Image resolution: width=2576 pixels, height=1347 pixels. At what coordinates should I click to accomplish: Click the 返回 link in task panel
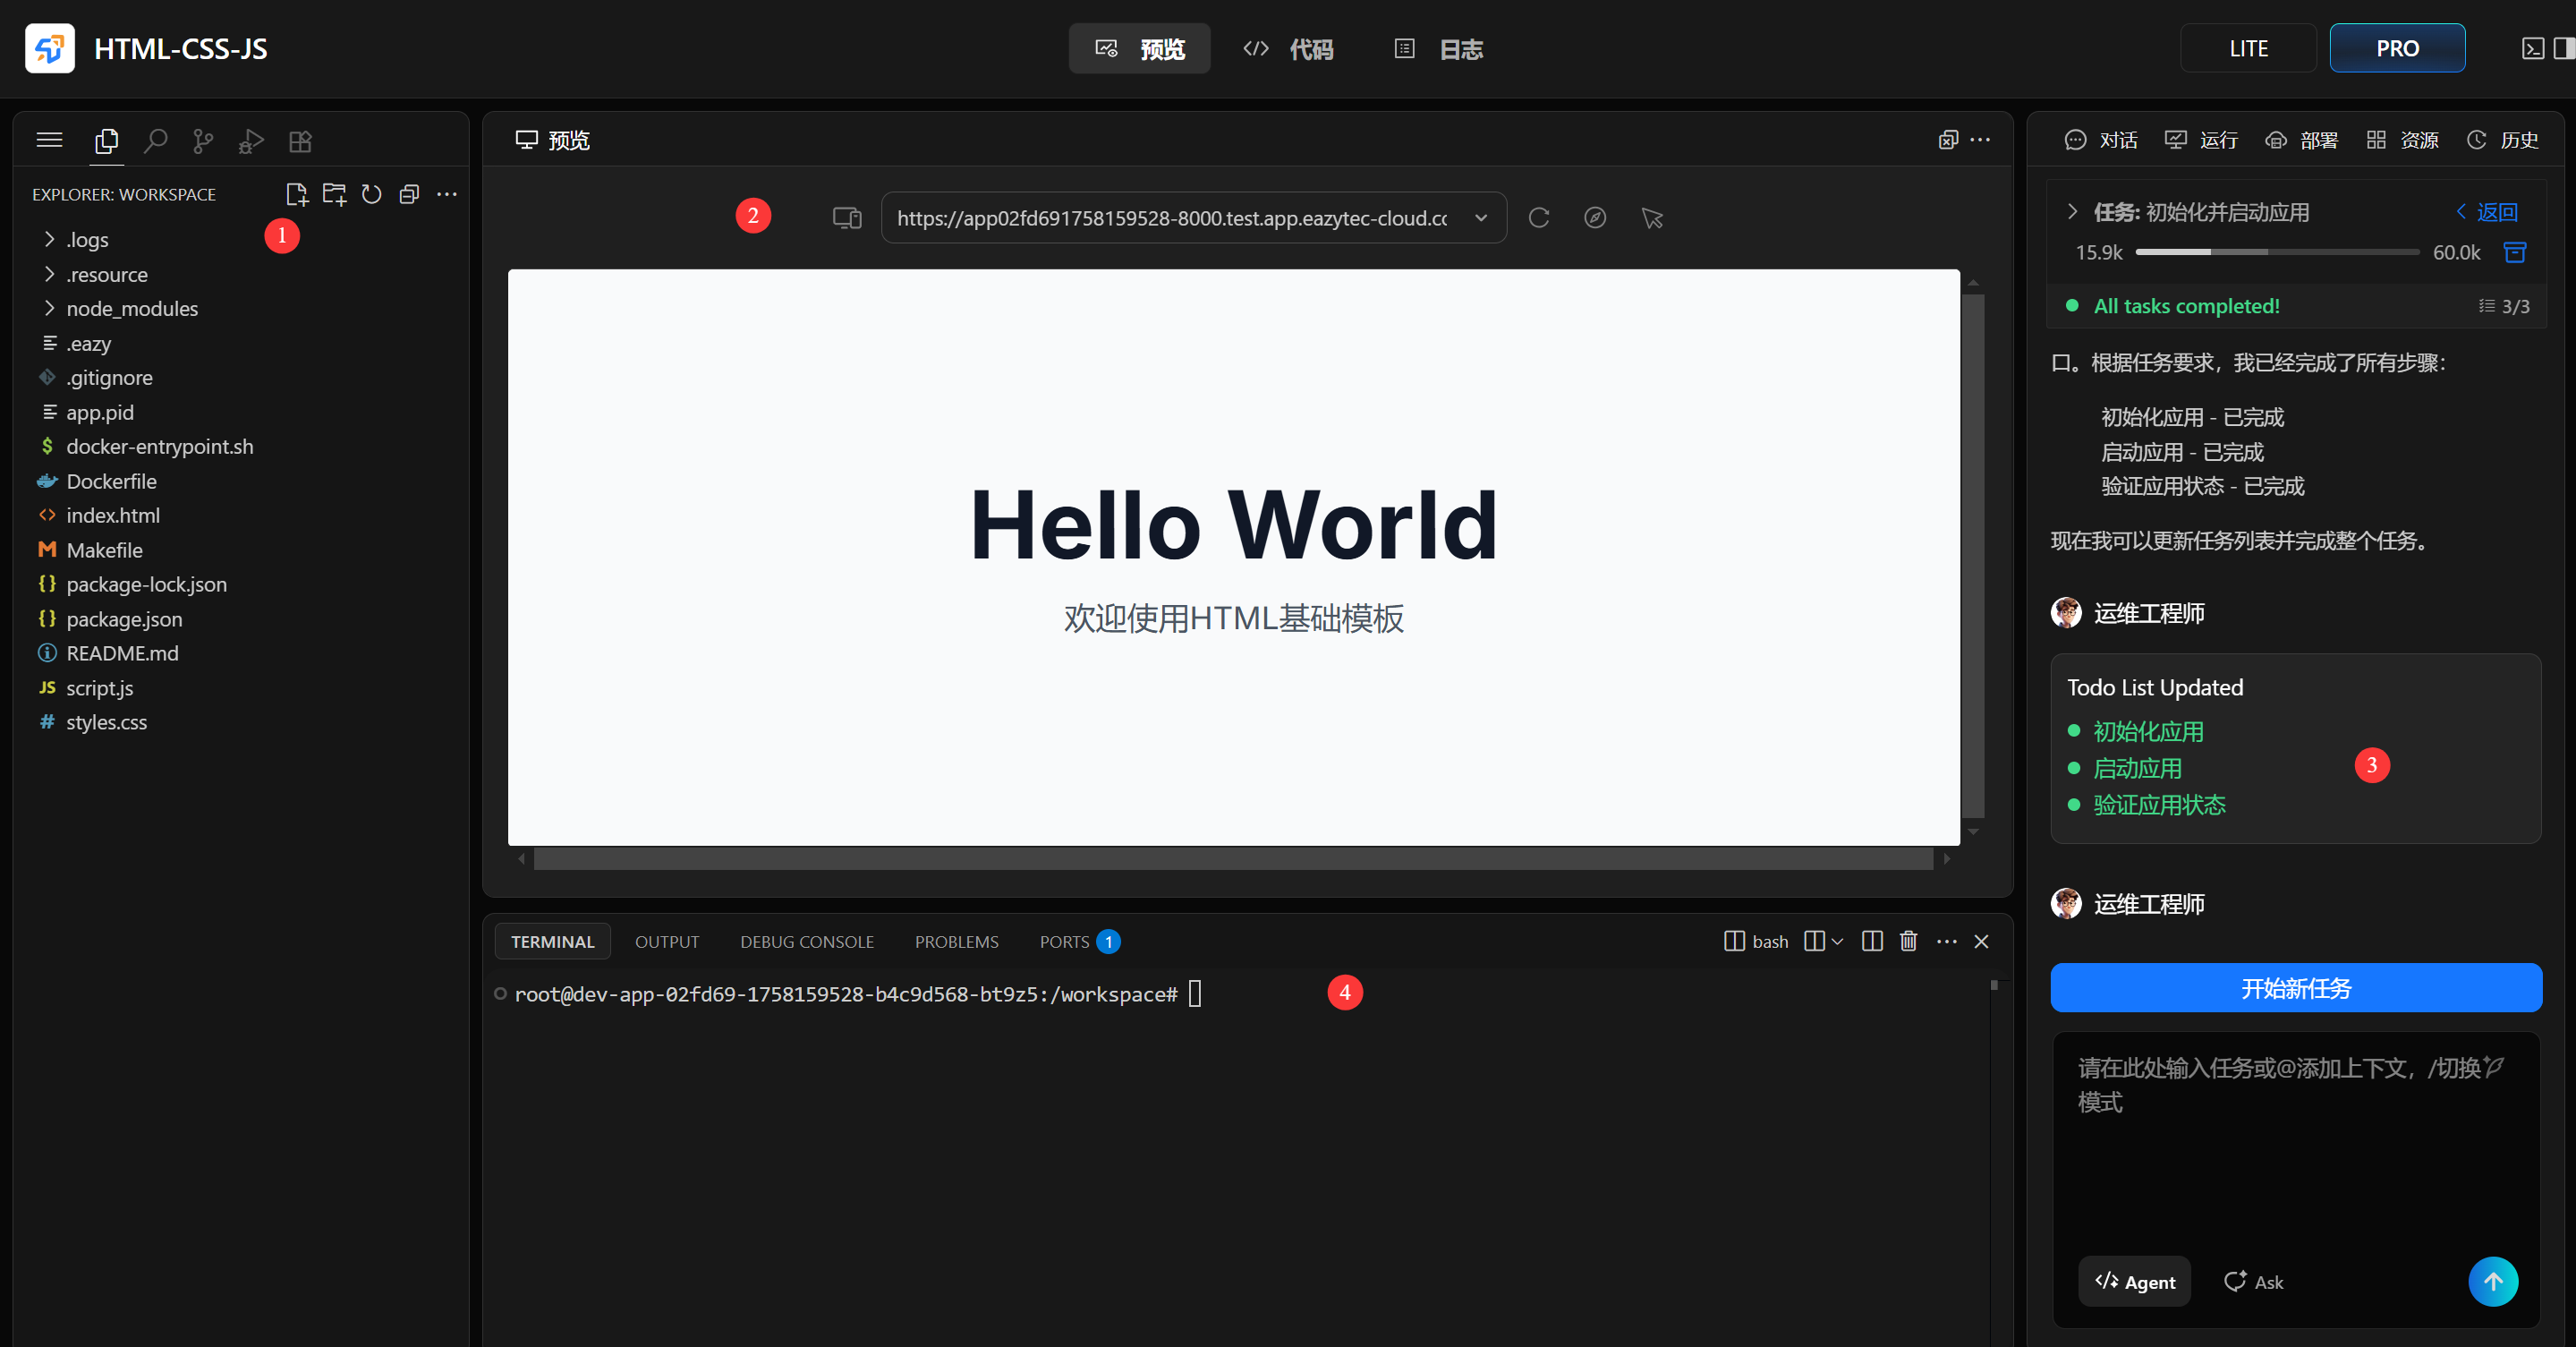click(x=2487, y=212)
